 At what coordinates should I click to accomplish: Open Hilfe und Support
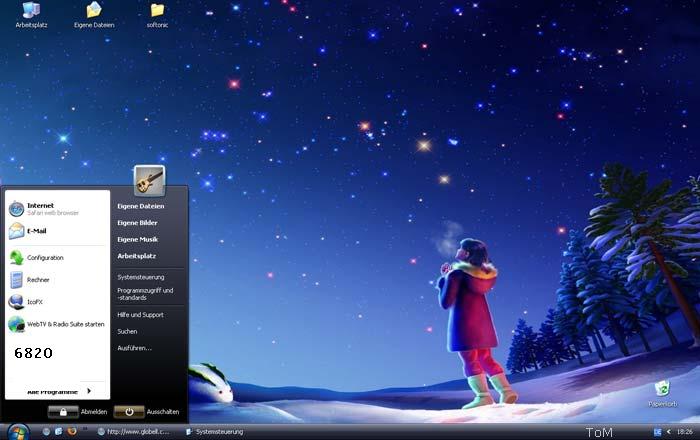[140, 315]
